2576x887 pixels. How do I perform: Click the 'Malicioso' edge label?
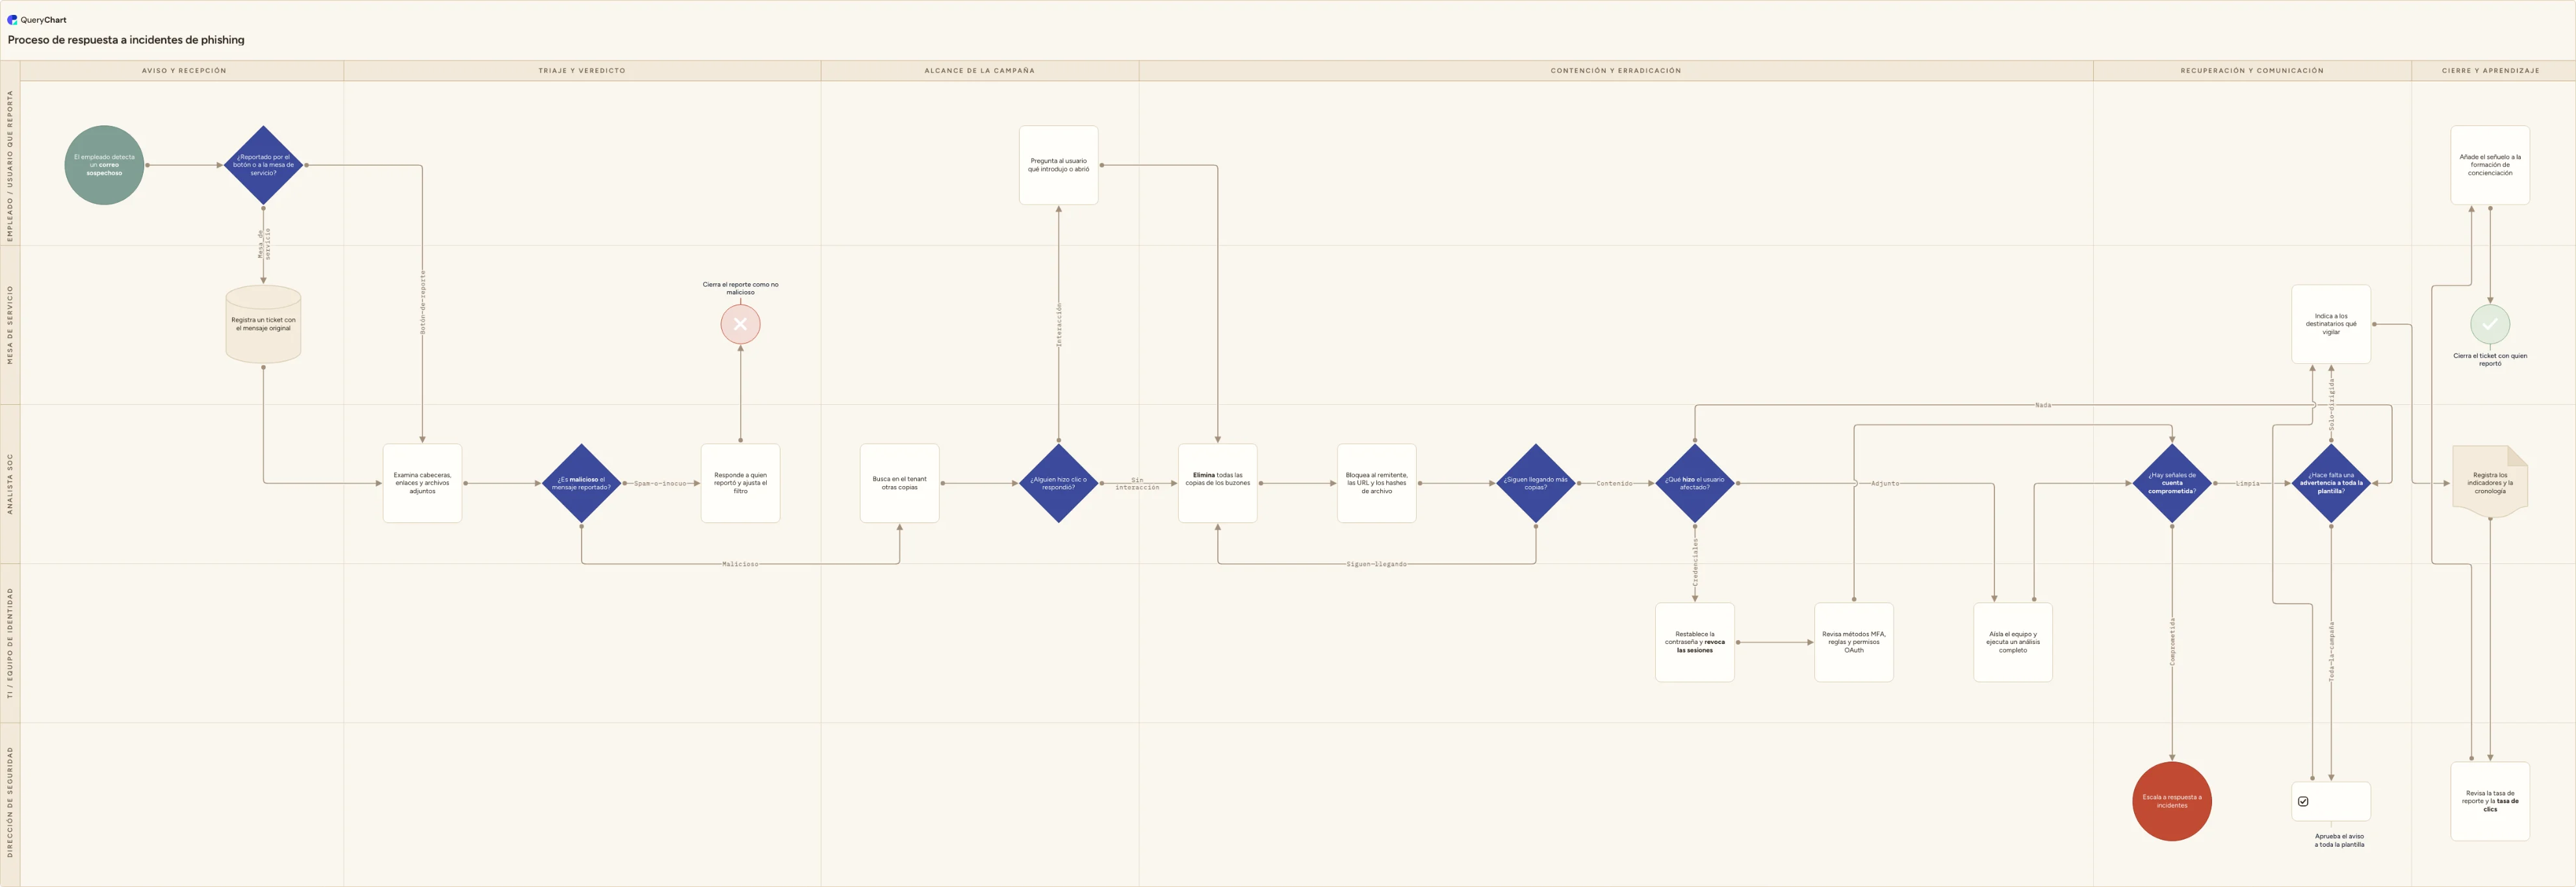pyautogui.click(x=740, y=564)
